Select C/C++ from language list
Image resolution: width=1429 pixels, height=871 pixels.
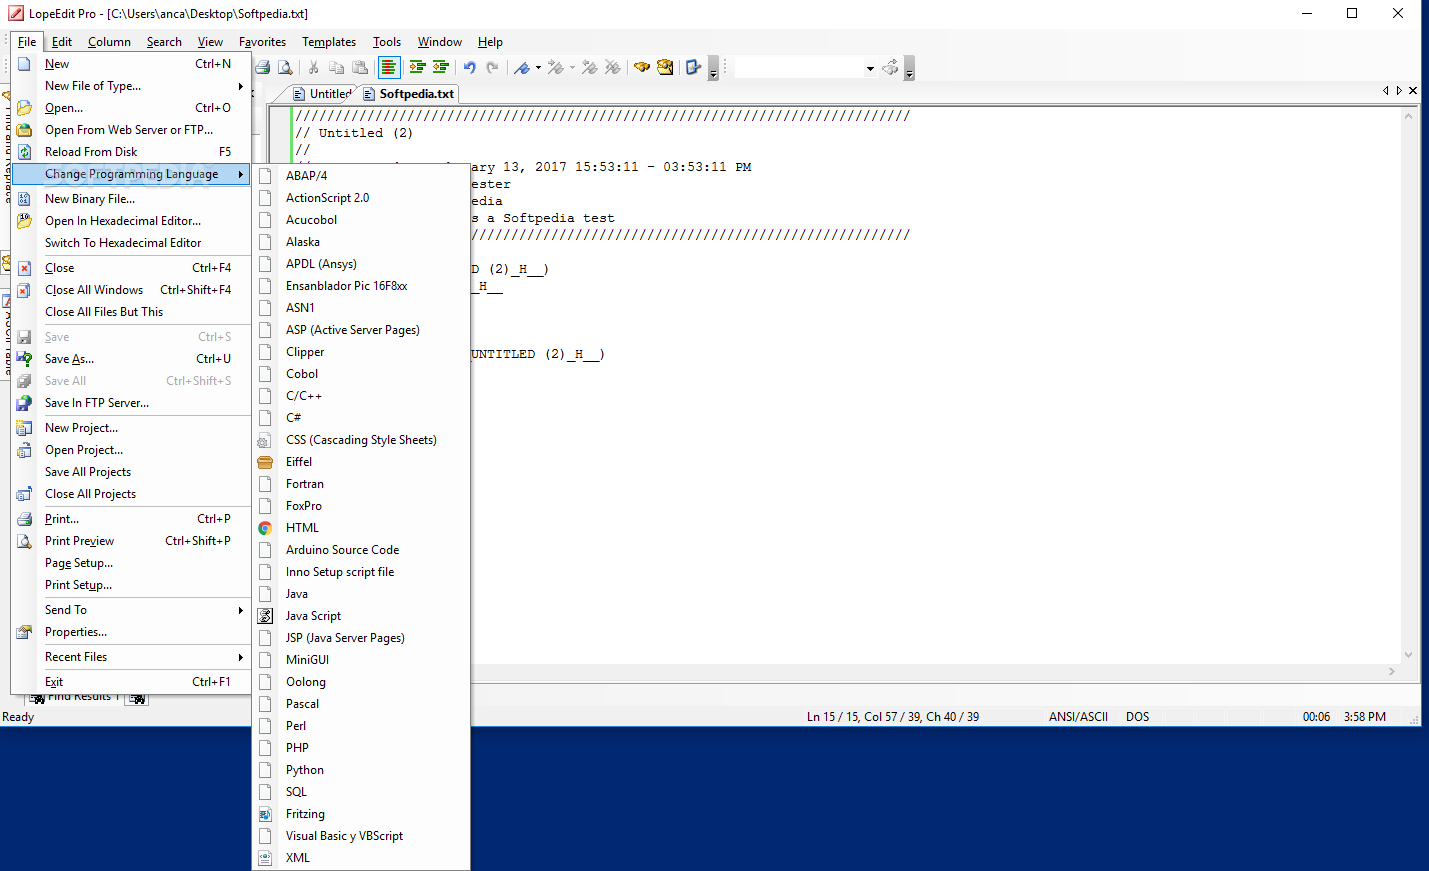tap(361, 396)
